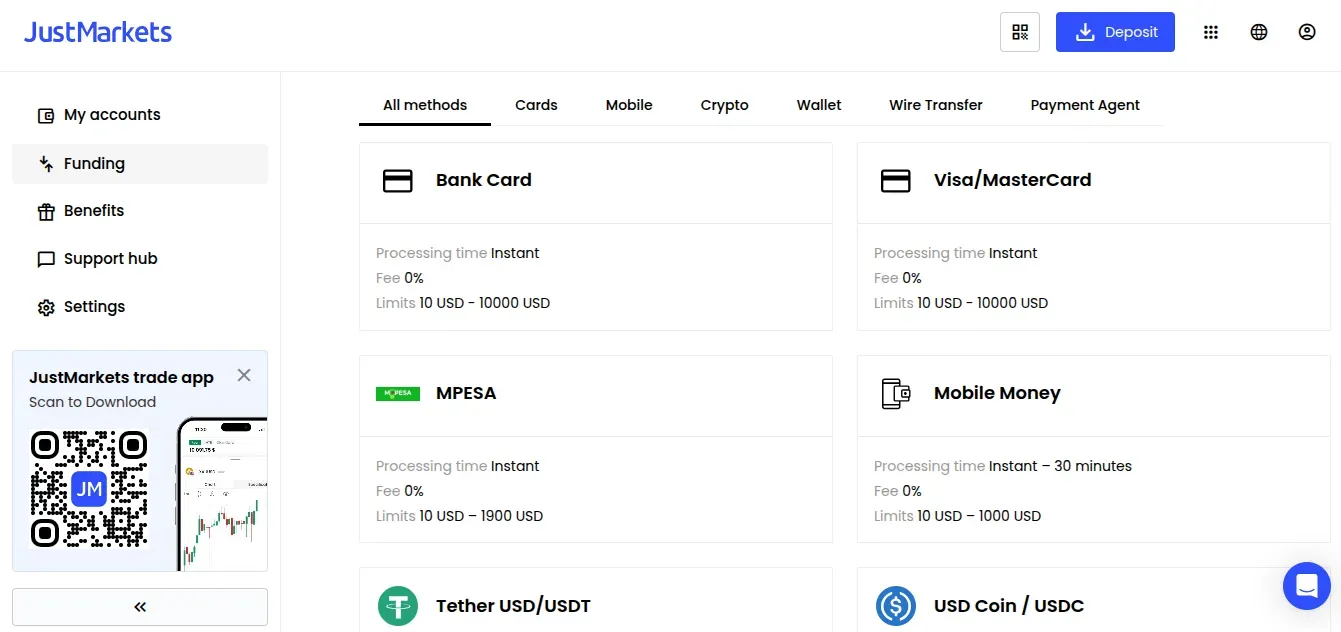Click processing time Instant – 30 minutes
The image size is (1341, 632).
1003,466
